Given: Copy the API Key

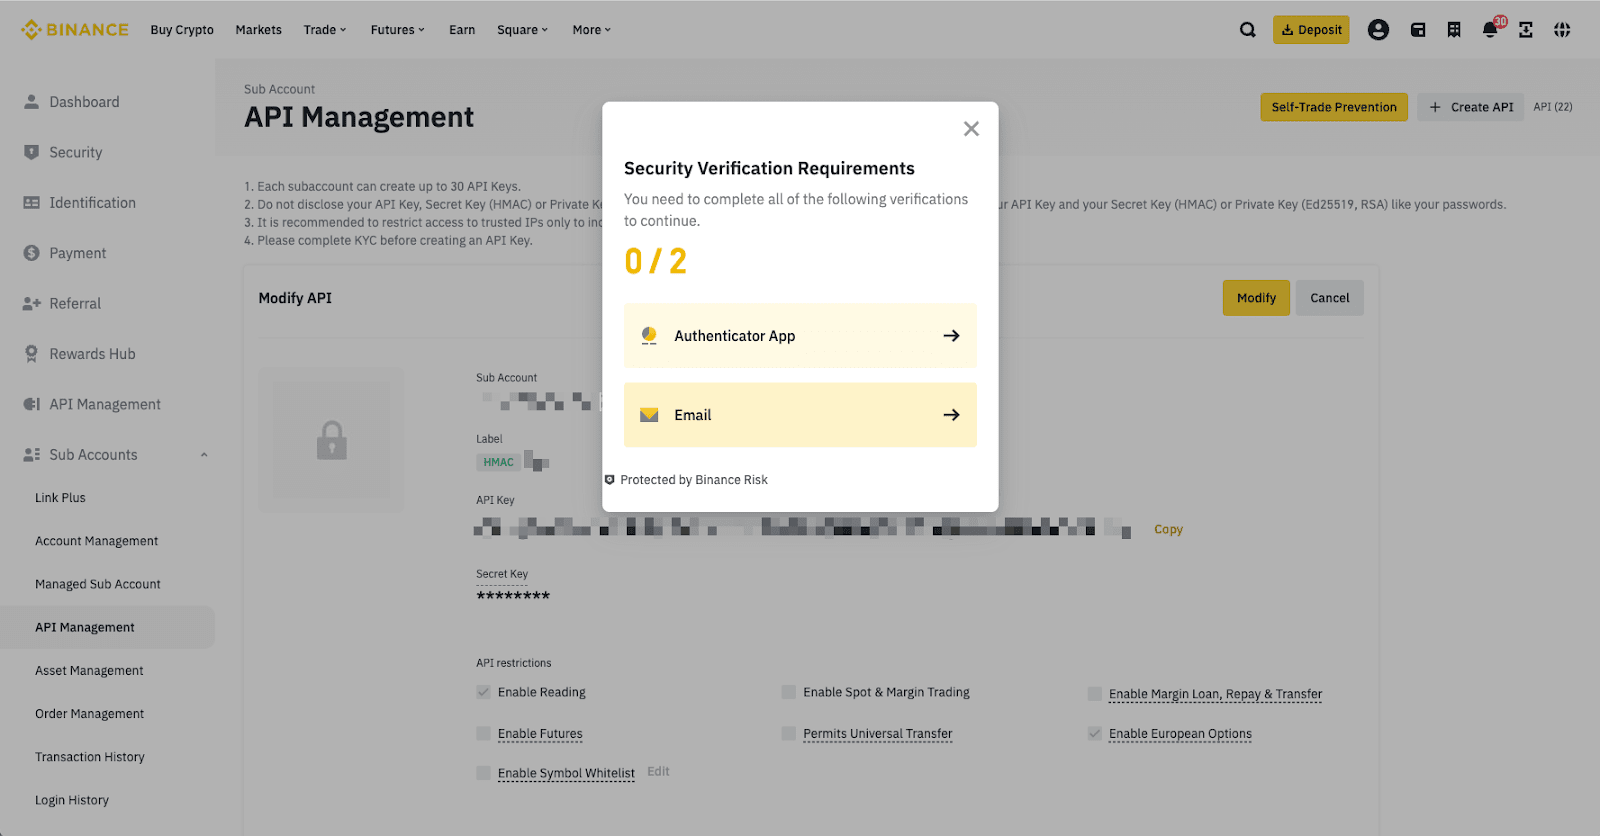Looking at the screenshot, I should 1168,530.
